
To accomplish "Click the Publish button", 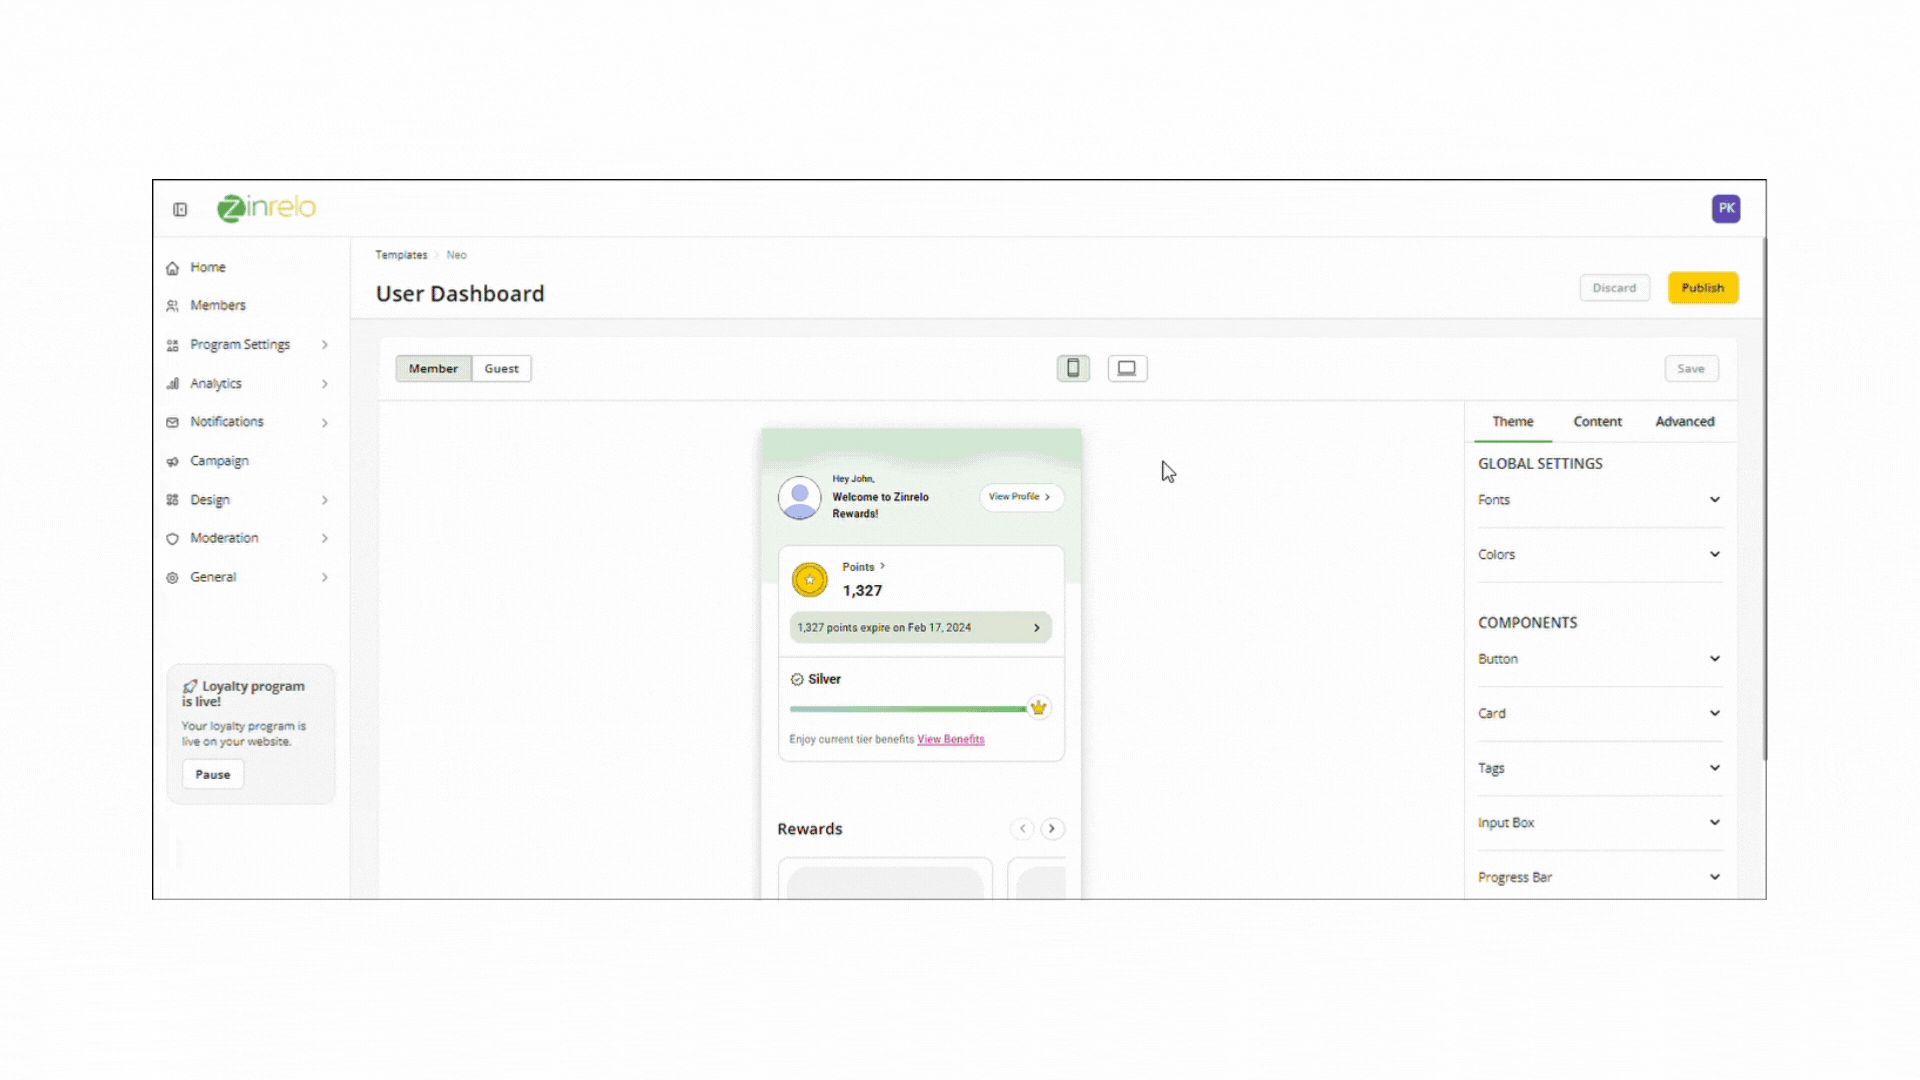I will (x=1702, y=287).
